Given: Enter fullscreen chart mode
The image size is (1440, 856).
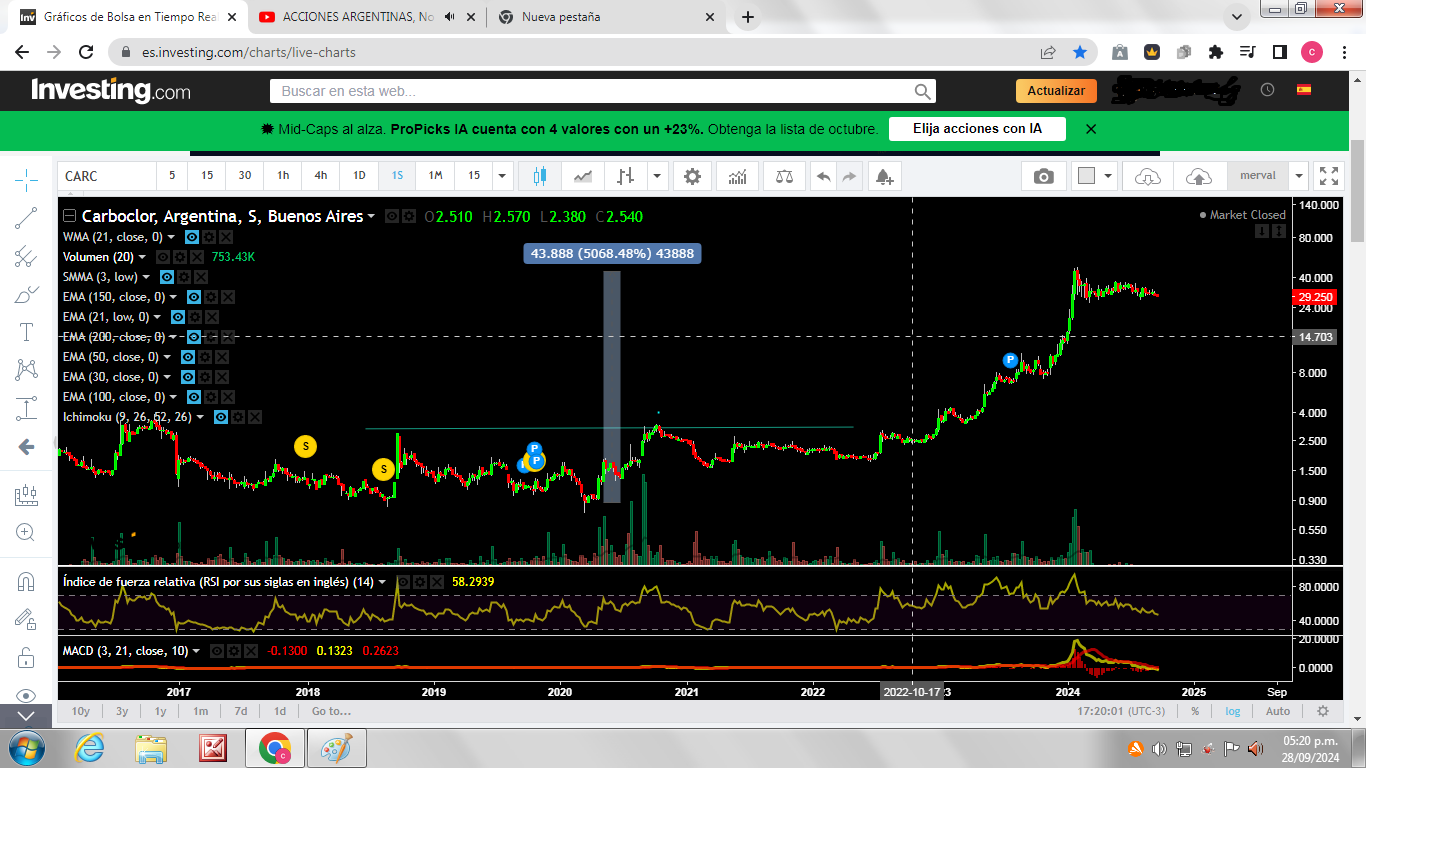Looking at the screenshot, I should click(1328, 176).
